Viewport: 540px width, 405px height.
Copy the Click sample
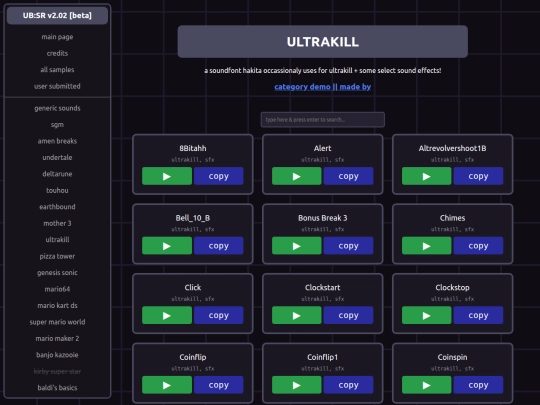click(219, 315)
